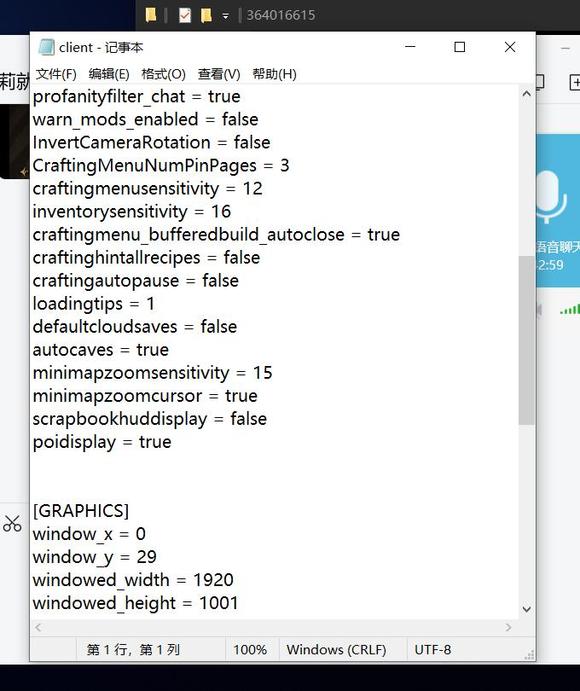
Task: Open the 文件(F) menu
Action: pos(56,74)
